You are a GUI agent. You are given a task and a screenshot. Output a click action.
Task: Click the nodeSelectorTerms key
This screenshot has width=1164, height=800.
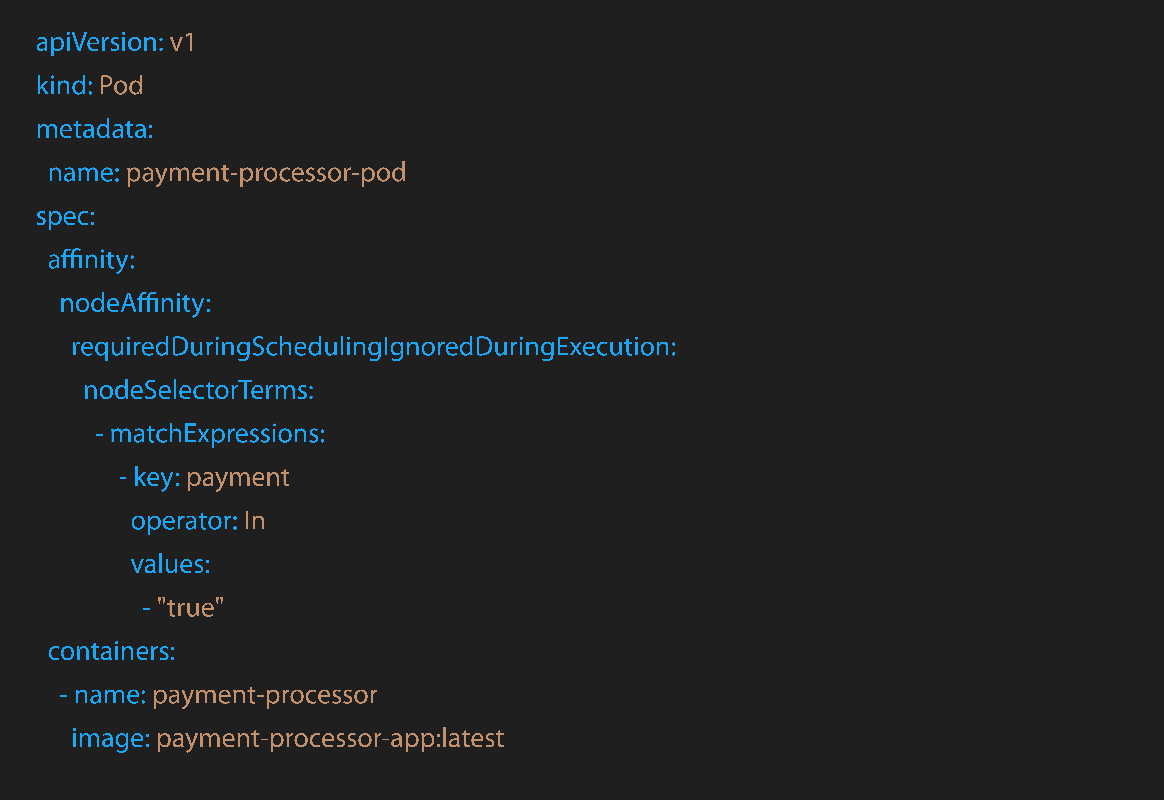(198, 390)
